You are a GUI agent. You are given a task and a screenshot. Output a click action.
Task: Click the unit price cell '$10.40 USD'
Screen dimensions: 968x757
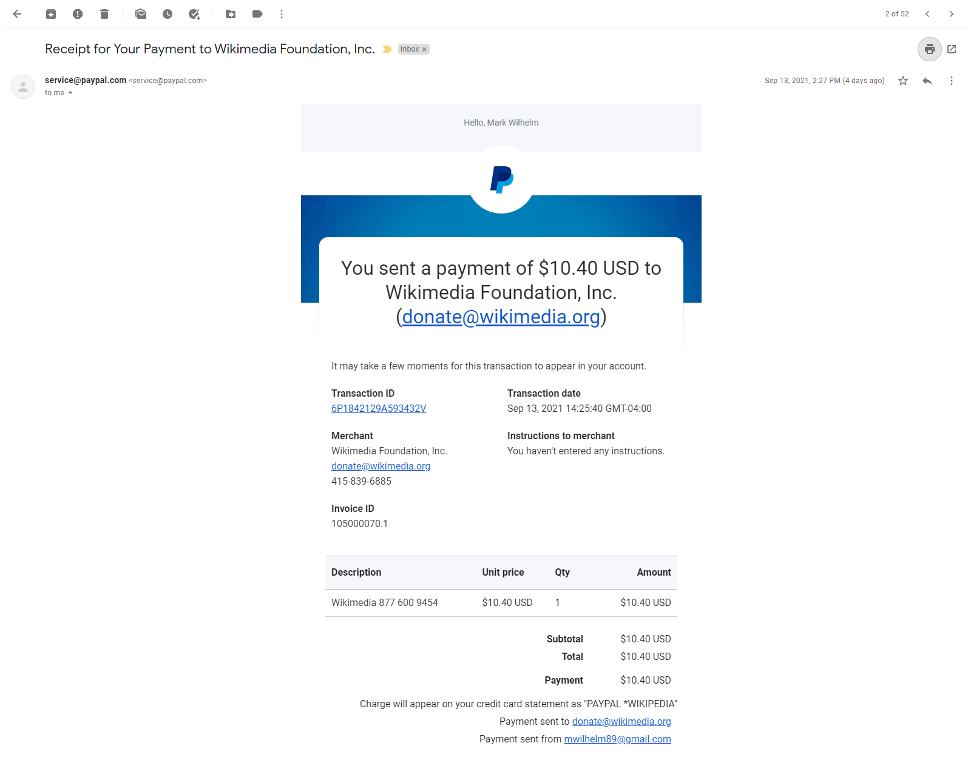click(x=507, y=603)
